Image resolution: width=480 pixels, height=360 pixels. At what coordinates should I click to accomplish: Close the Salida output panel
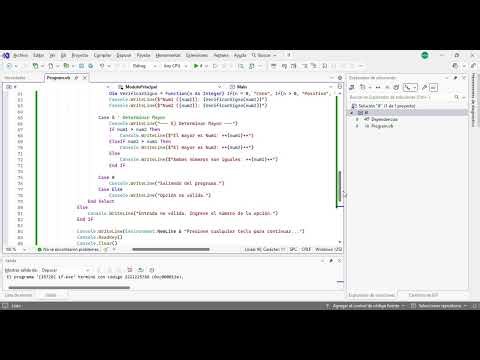[340, 261]
